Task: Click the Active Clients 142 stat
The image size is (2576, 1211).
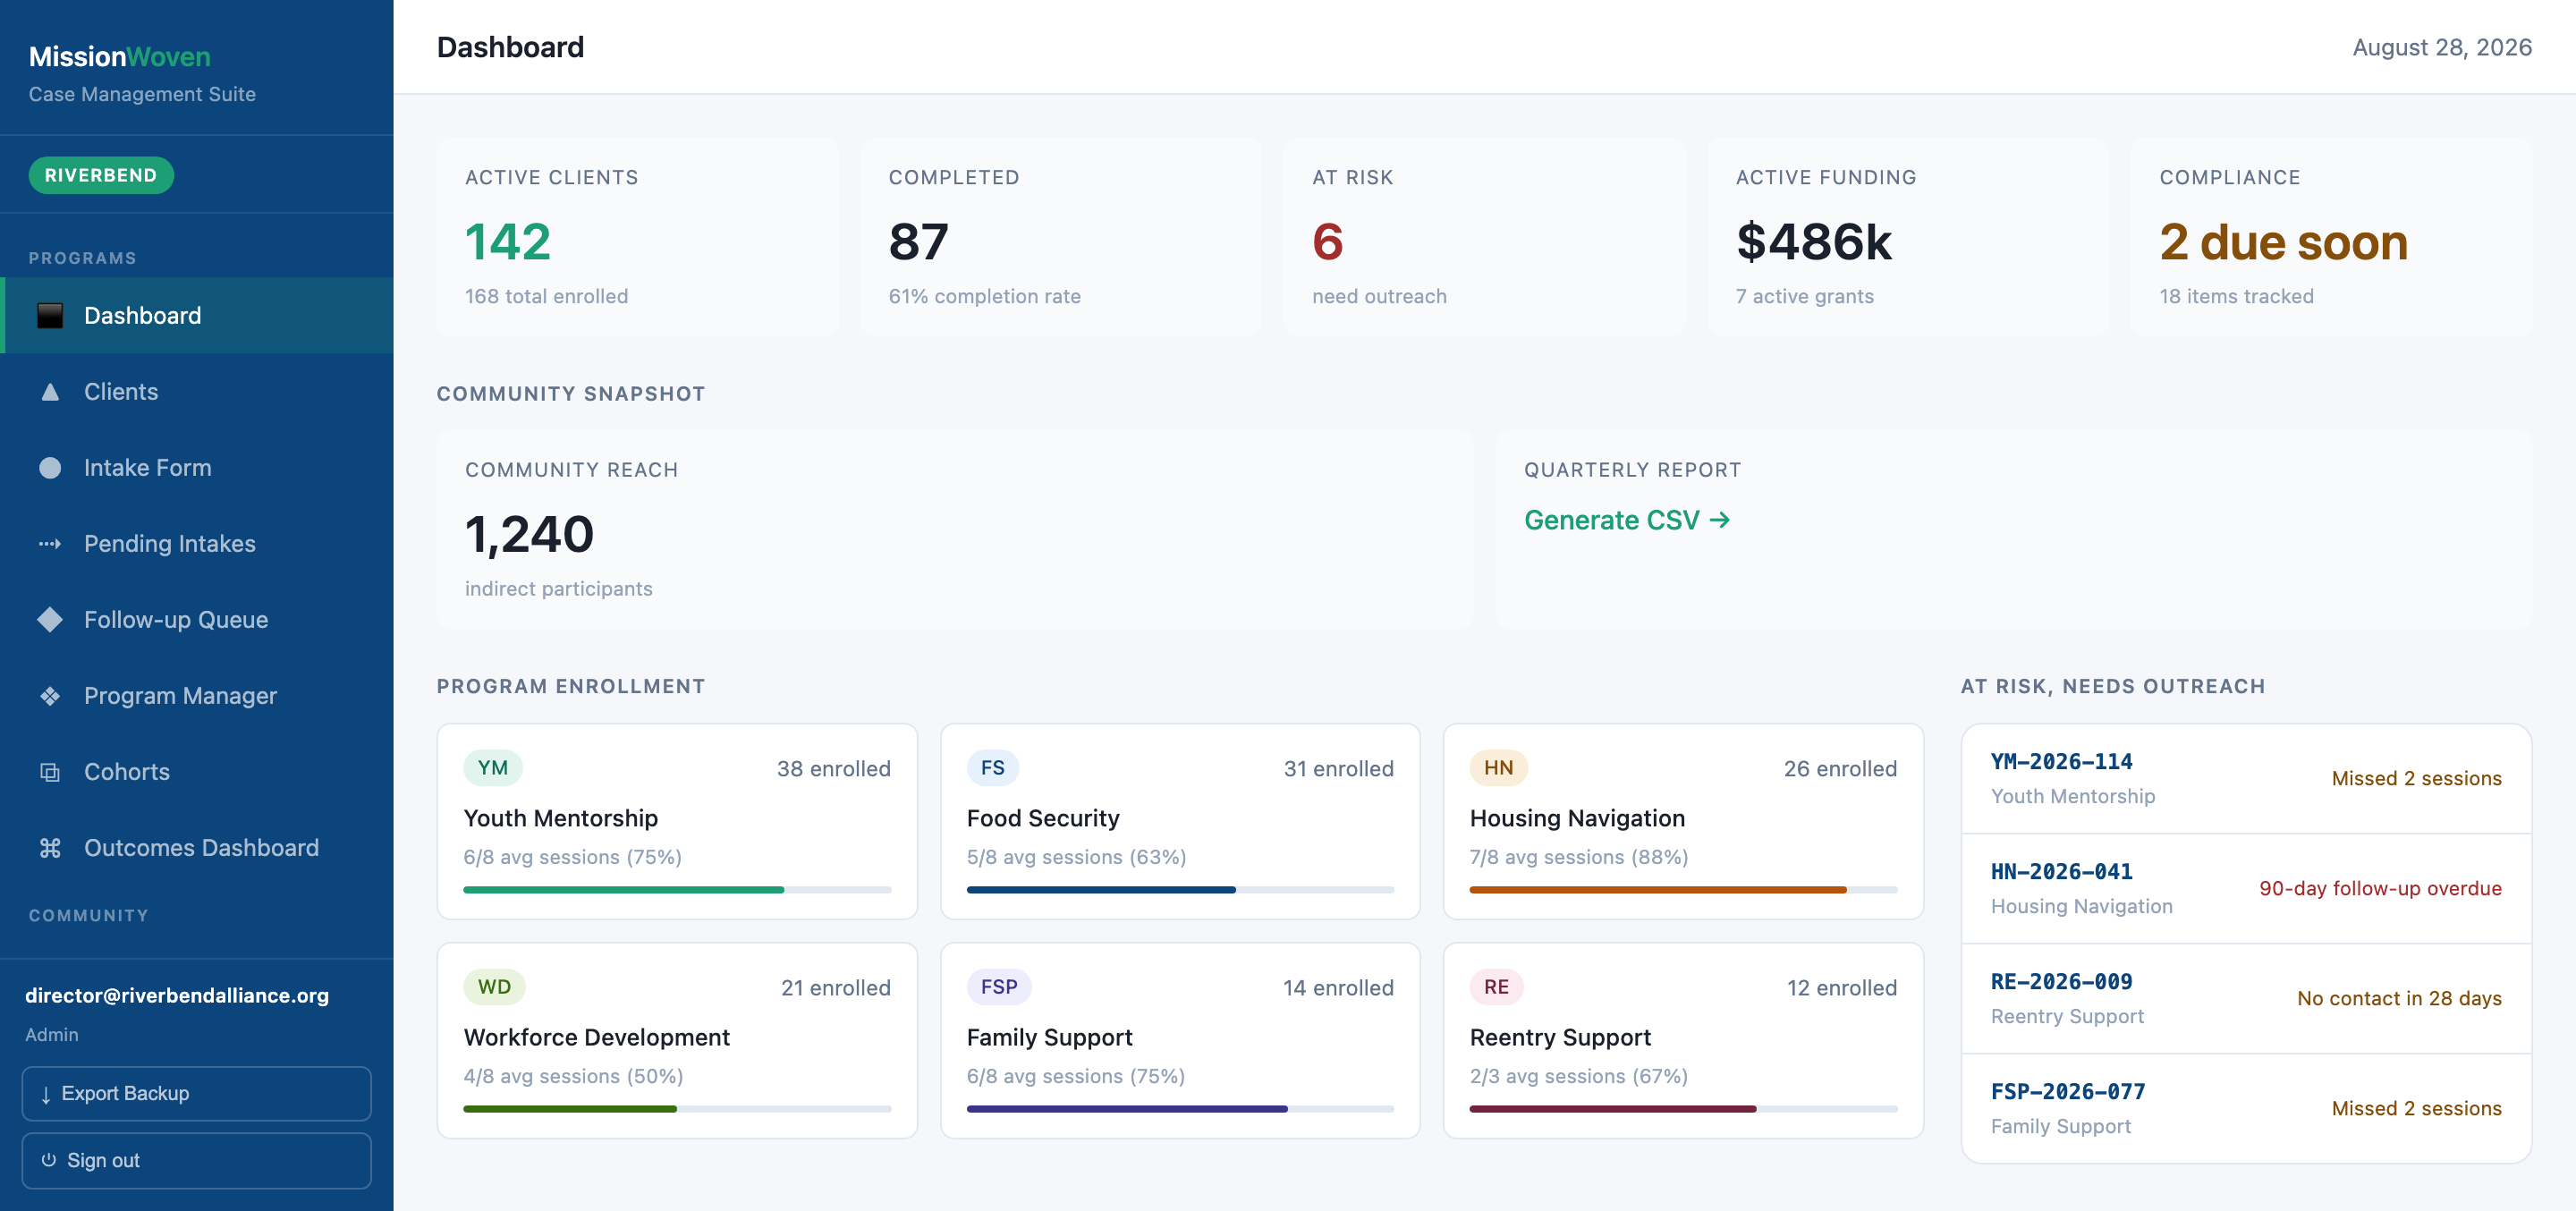Action: (508, 242)
